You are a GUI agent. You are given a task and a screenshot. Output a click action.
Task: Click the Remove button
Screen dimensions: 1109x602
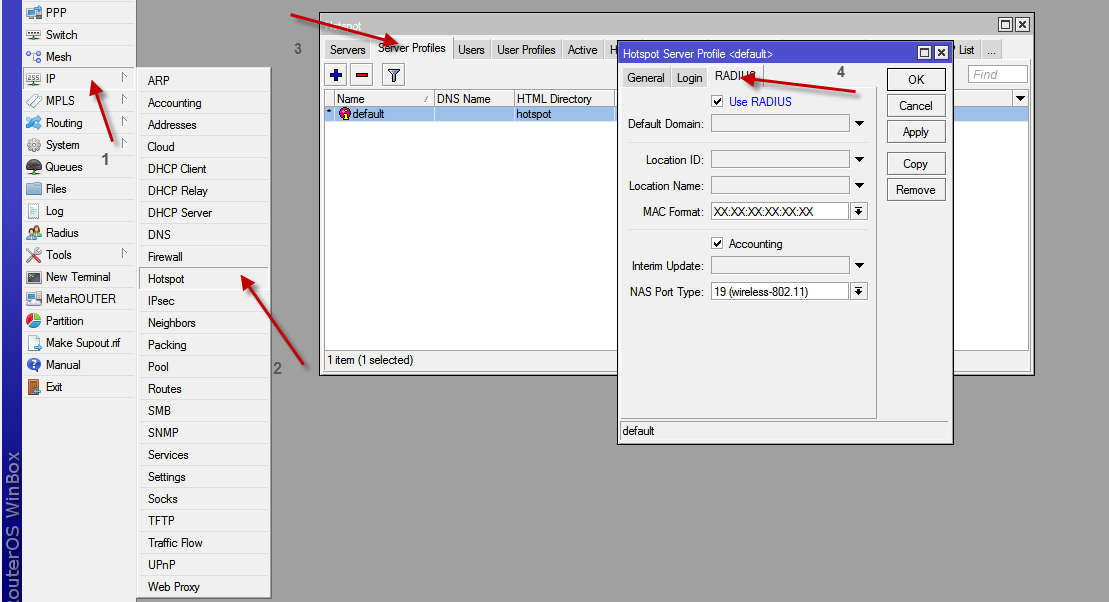click(x=916, y=190)
